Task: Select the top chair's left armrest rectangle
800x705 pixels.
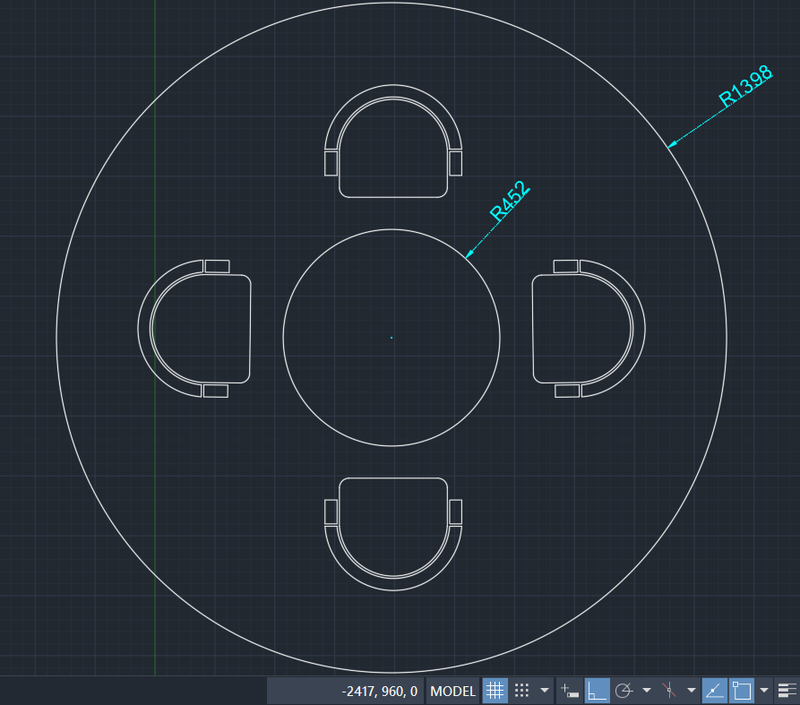Action: click(x=331, y=163)
